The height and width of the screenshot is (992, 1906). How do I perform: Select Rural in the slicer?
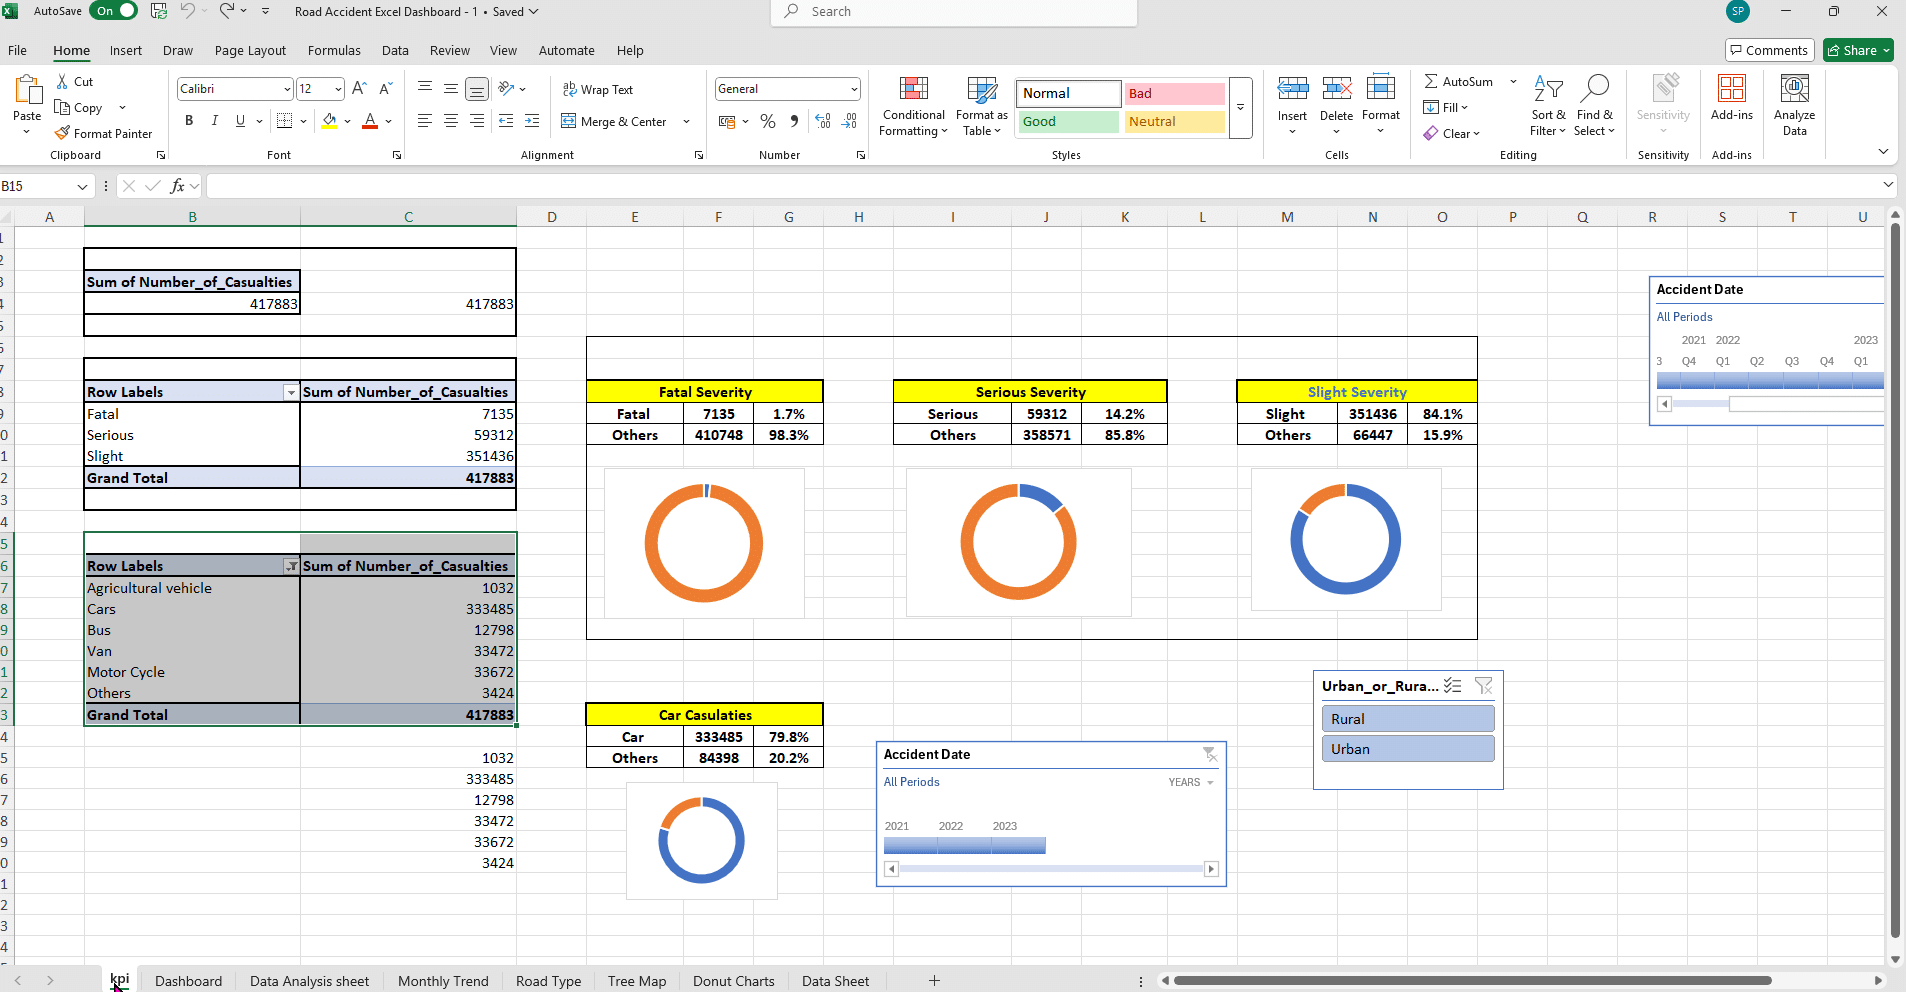click(x=1408, y=719)
